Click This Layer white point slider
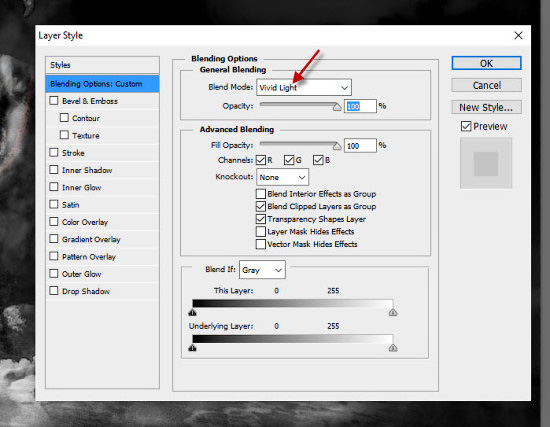Viewport: 550px width, 427px height. pos(393,312)
